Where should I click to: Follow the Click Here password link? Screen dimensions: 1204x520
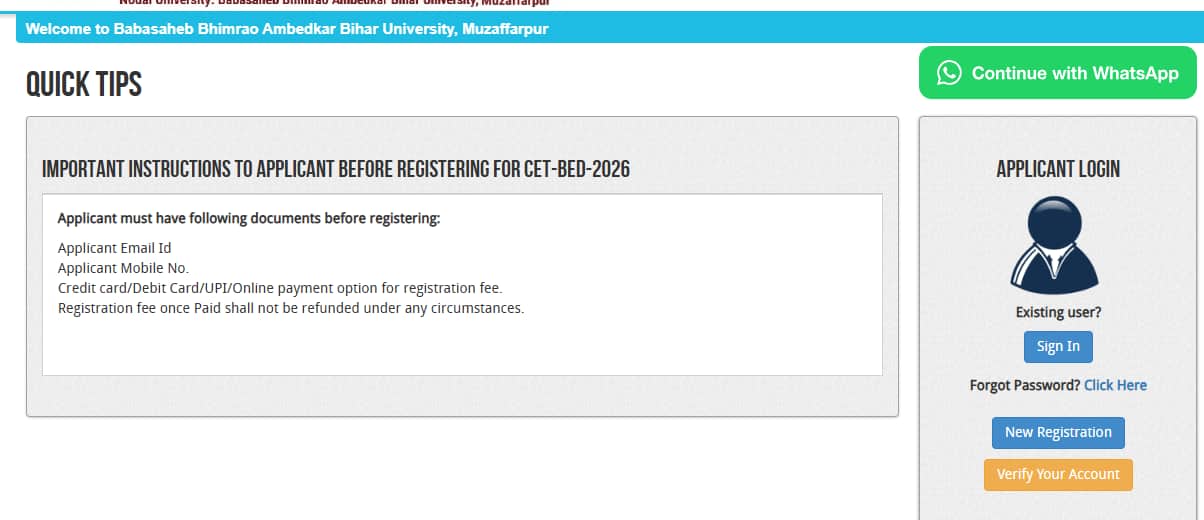coord(1115,385)
